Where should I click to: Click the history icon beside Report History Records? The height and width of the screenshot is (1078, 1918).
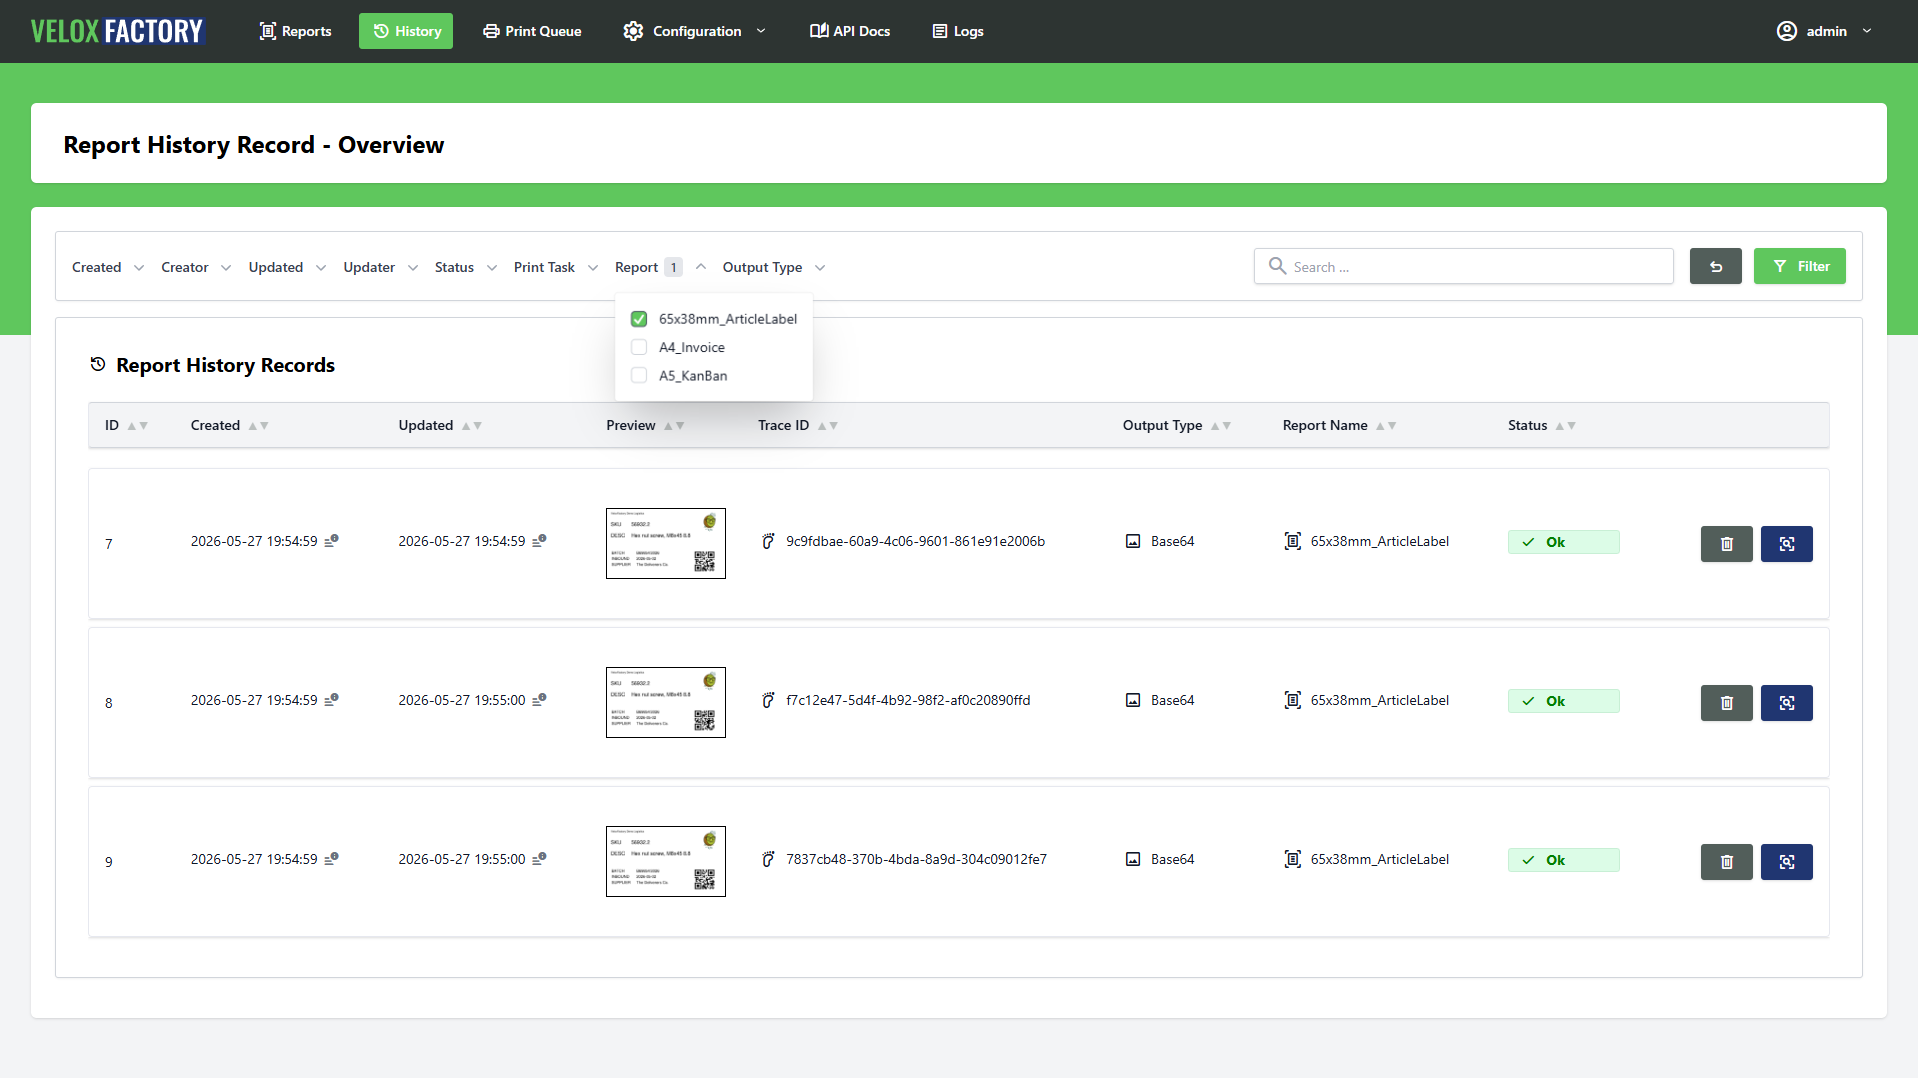point(98,364)
